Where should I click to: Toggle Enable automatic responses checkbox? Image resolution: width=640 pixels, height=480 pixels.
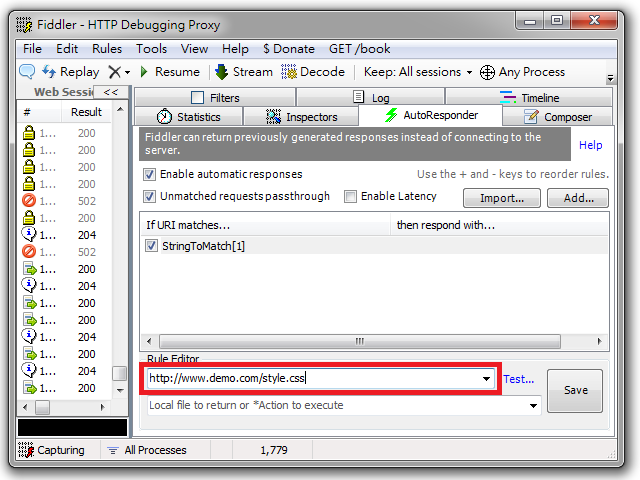(149, 175)
